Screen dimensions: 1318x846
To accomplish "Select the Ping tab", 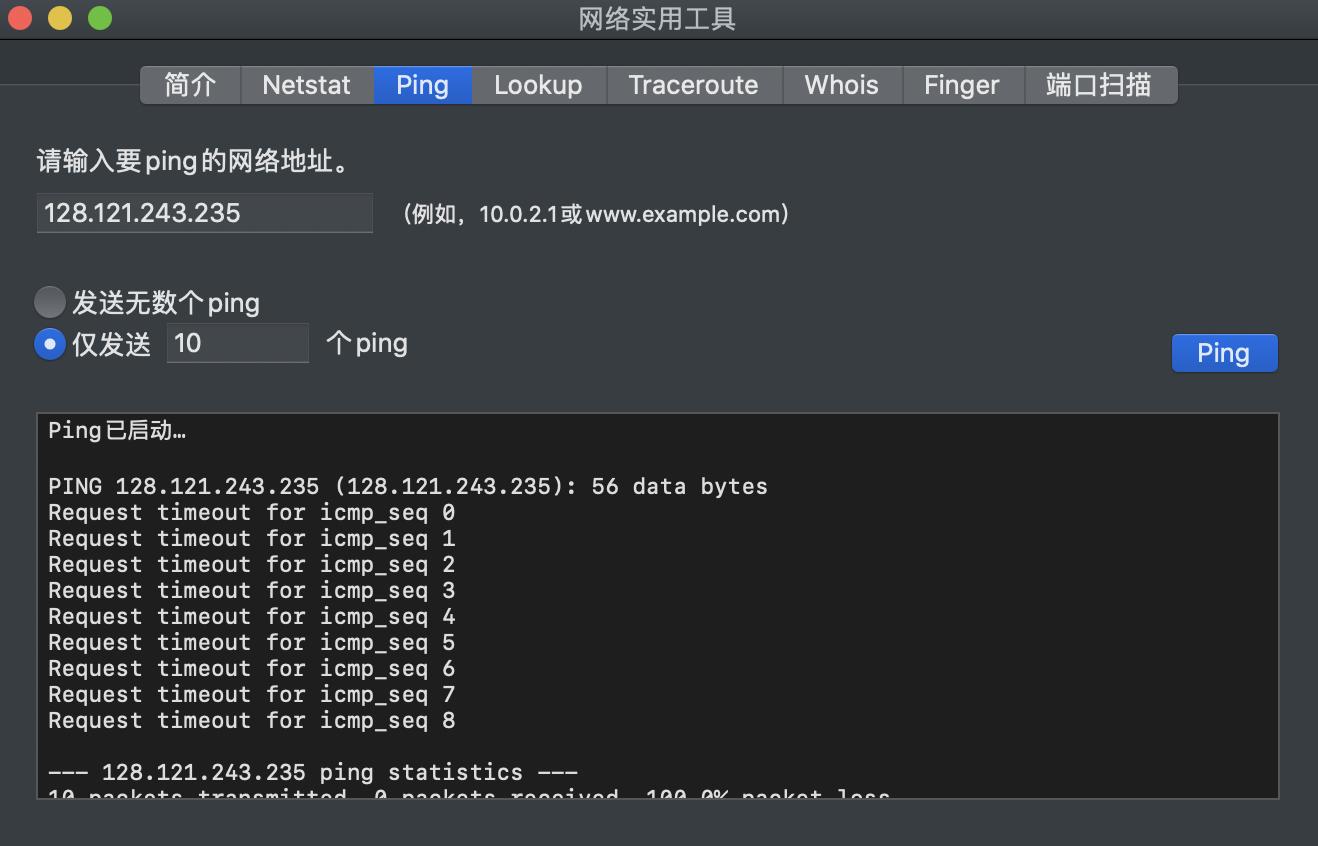I will [x=422, y=85].
